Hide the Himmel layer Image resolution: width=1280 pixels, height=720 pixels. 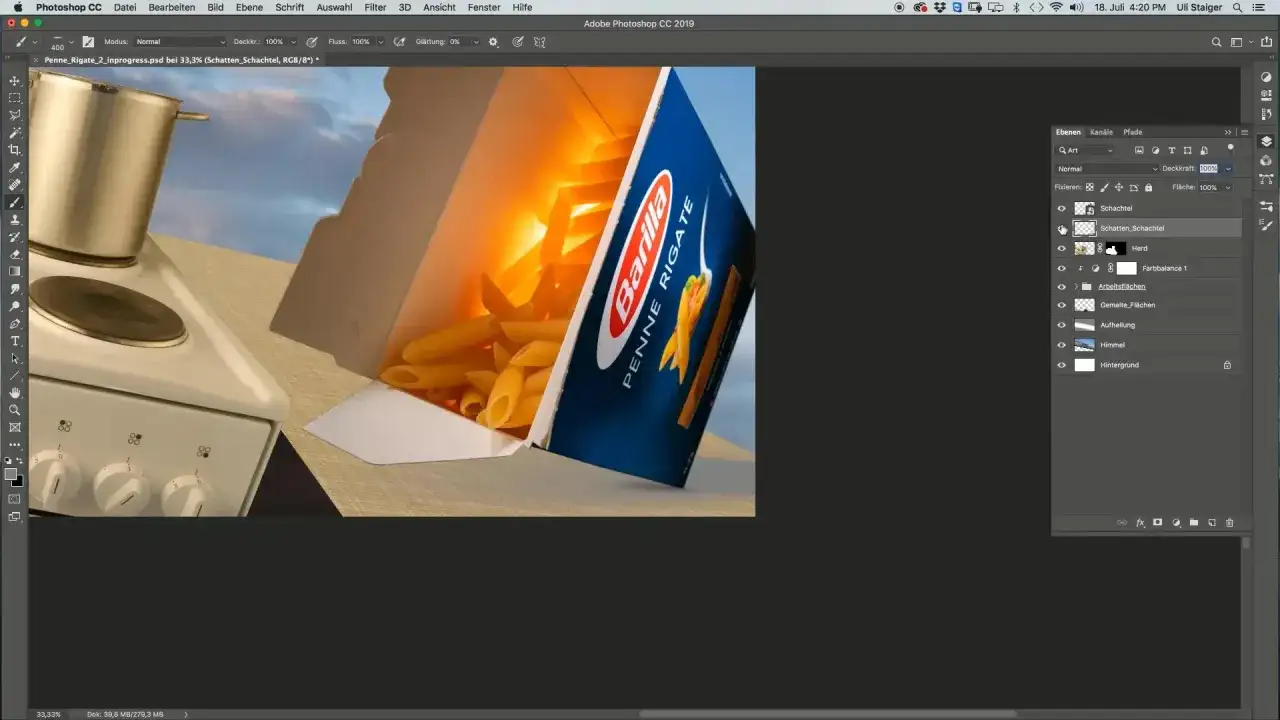[x=1061, y=345]
